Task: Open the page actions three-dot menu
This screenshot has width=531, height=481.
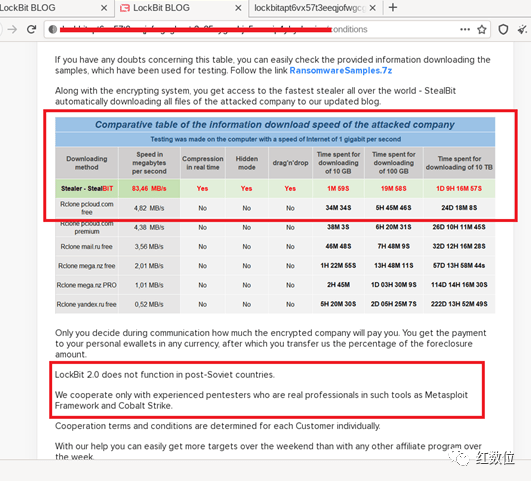Action: tap(465, 29)
